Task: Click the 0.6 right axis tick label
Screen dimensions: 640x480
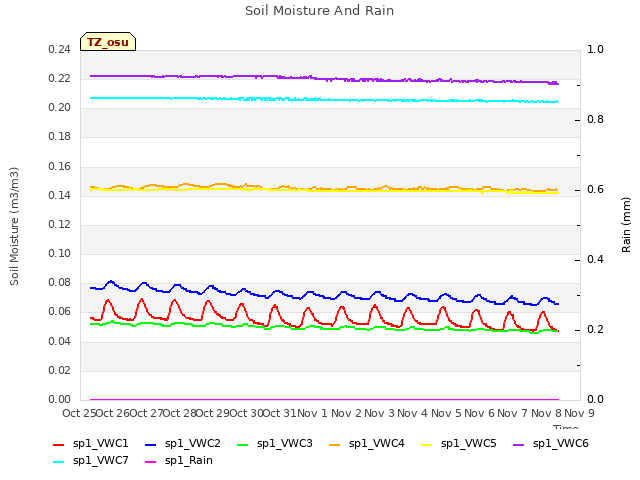Action: 595,189
